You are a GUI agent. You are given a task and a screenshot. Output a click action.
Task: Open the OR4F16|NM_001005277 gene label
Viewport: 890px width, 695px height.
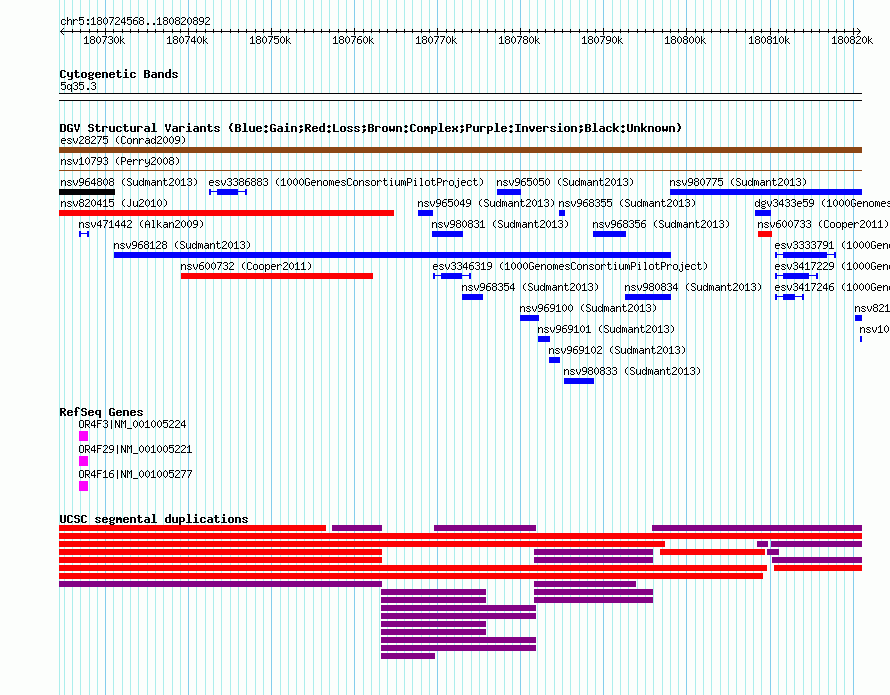coord(135,474)
